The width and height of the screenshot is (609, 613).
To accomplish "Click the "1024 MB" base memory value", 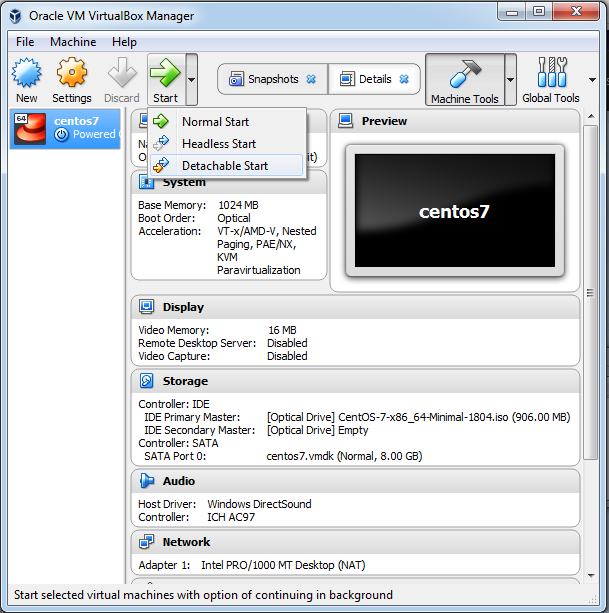I will click(x=238, y=205).
